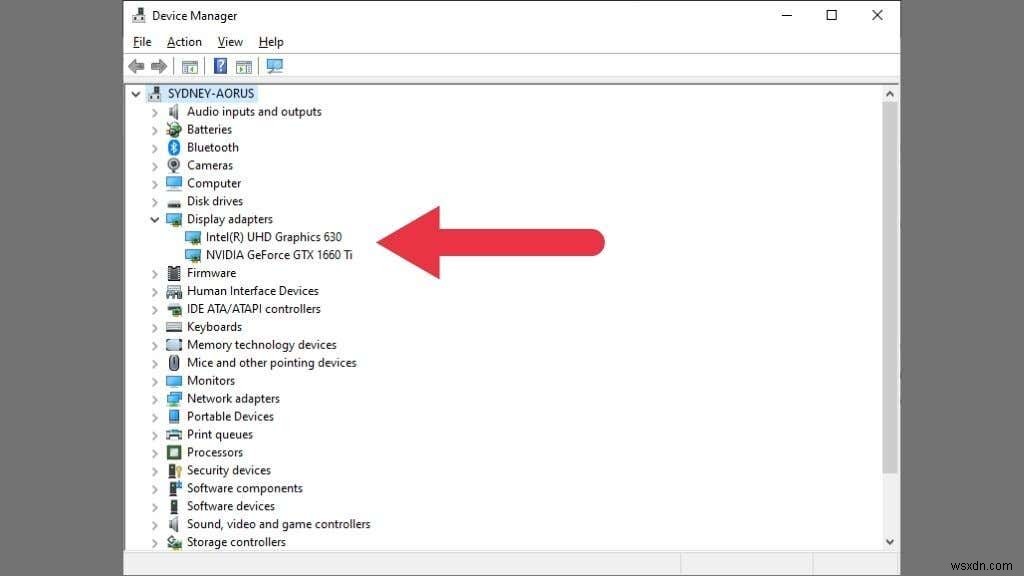Screen dimensions: 1024x576
Task: Minimize the Device Manager window
Action: tap(787, 15)
